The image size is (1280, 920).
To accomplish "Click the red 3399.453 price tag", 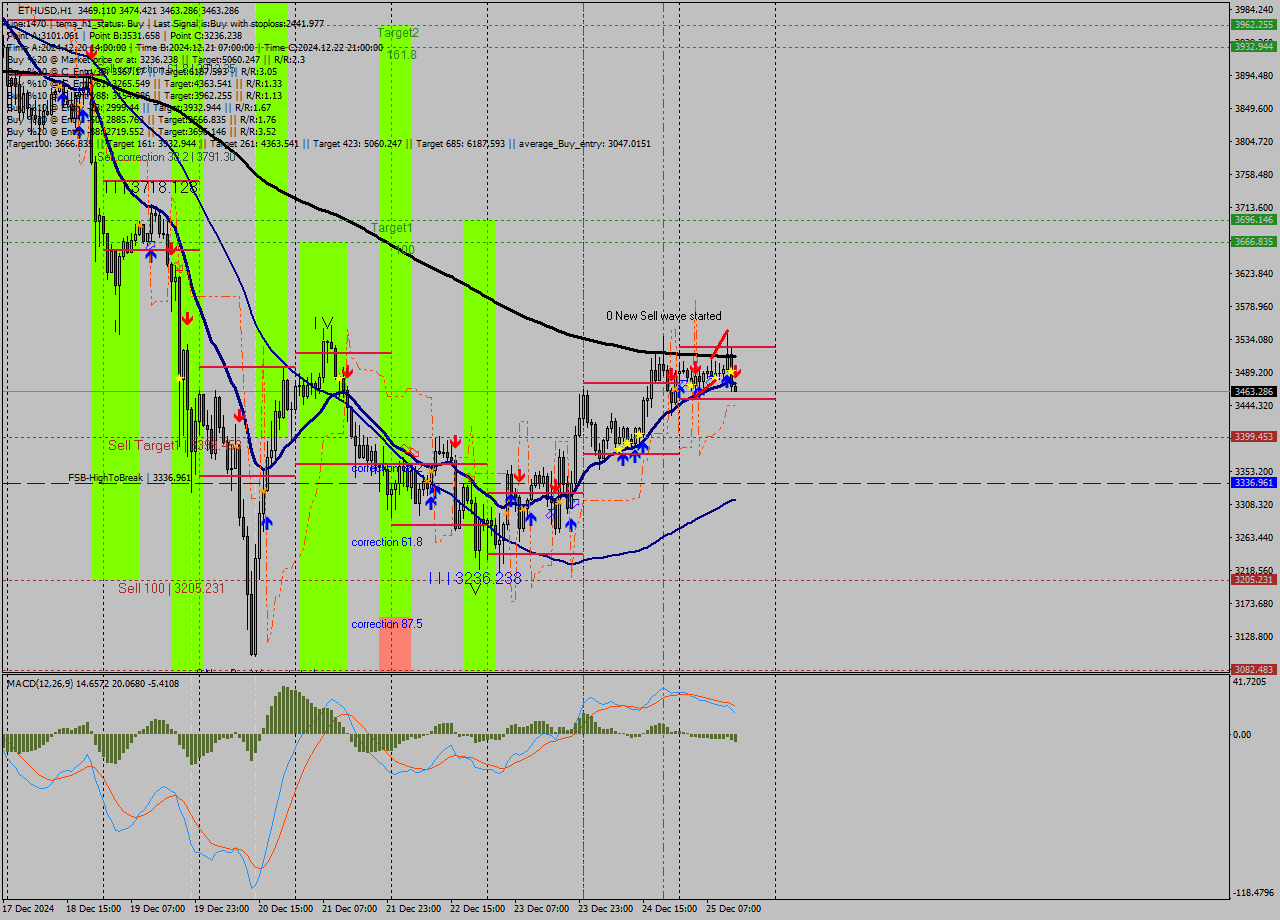I will [x=1254, y=437].
